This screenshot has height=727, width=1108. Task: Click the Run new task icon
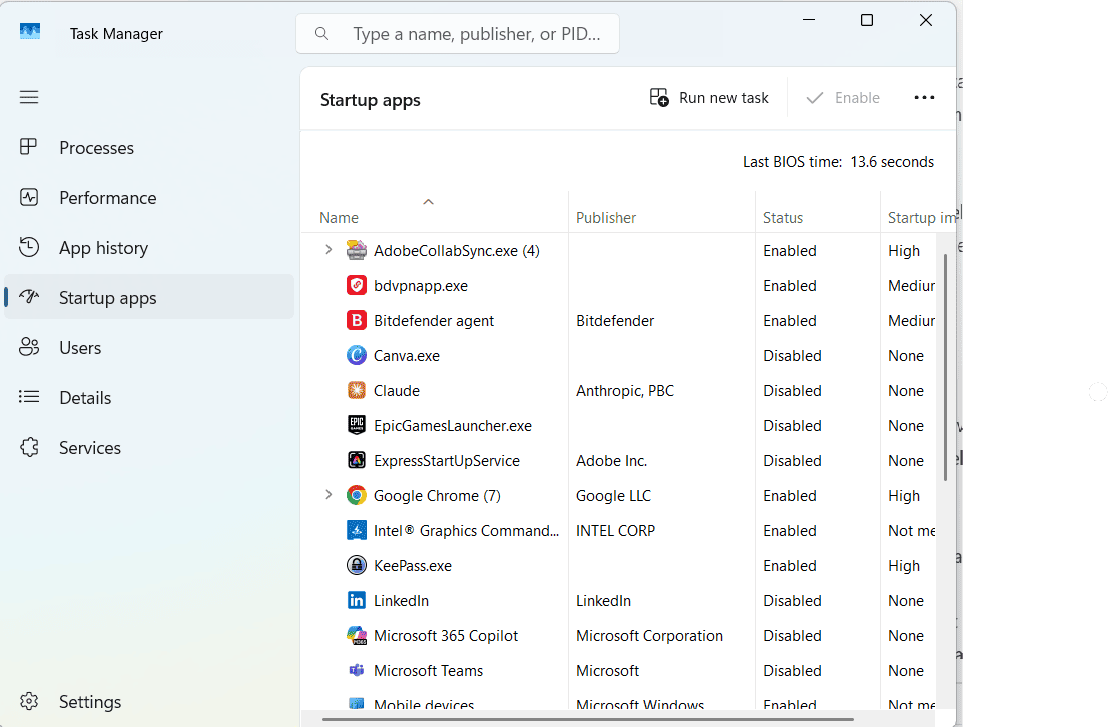click(659, 97)
